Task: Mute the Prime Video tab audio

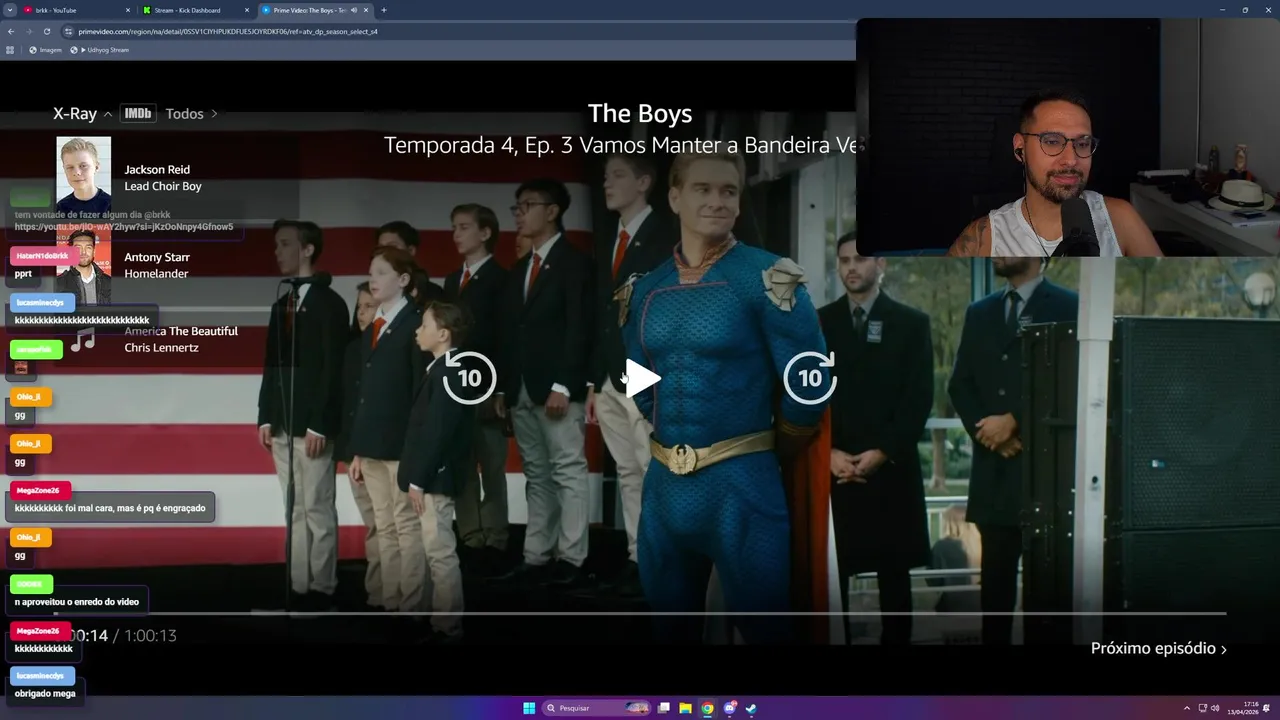Action: (x=354, y=10)
